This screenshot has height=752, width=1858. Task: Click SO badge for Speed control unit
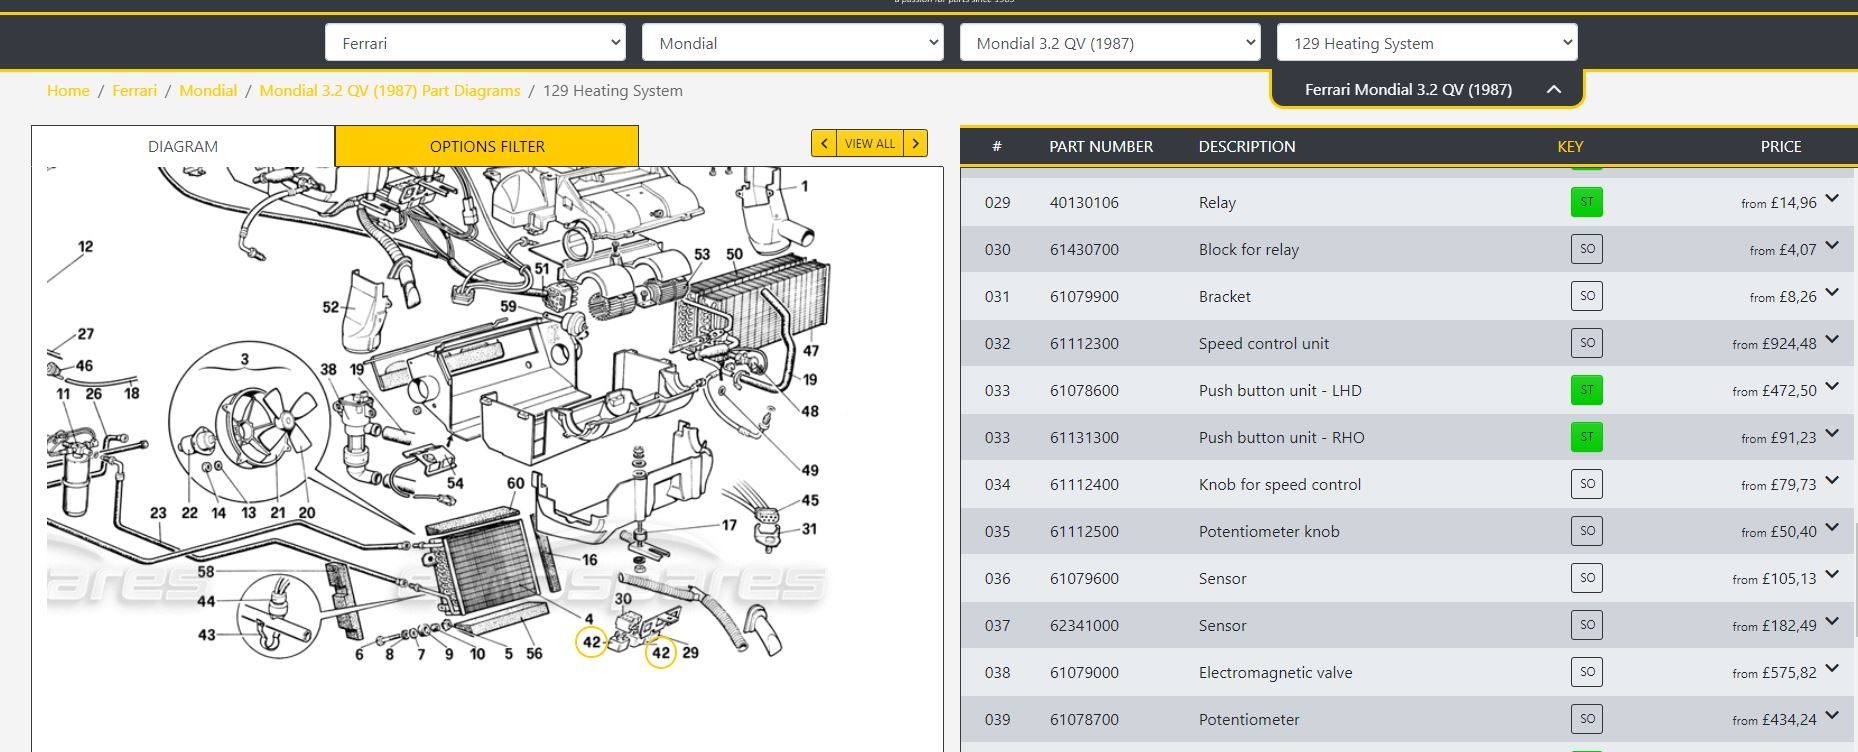(1586, 343)
